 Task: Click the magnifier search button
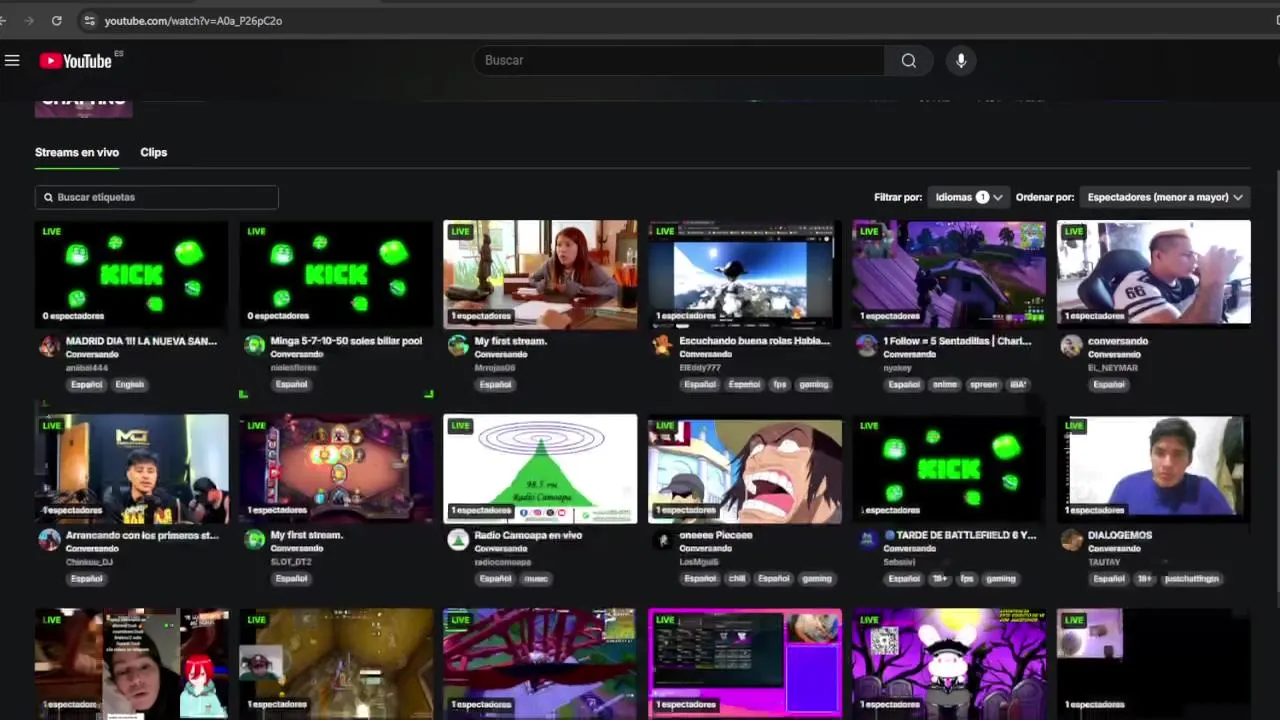pos(908,61)
